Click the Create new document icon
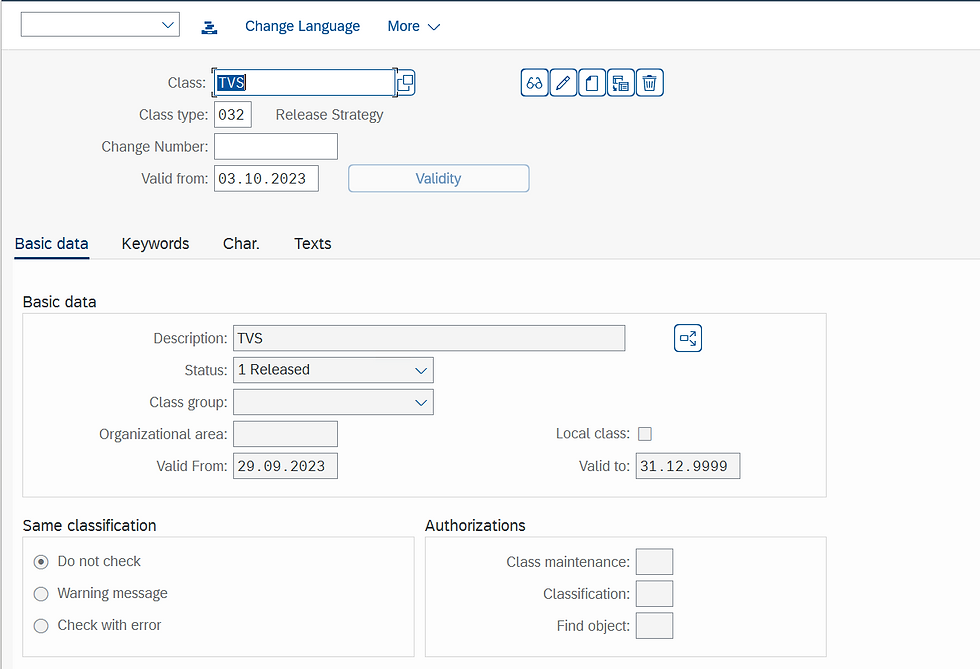The height and width of the screenshot is (669, 980). coord(592,83)
